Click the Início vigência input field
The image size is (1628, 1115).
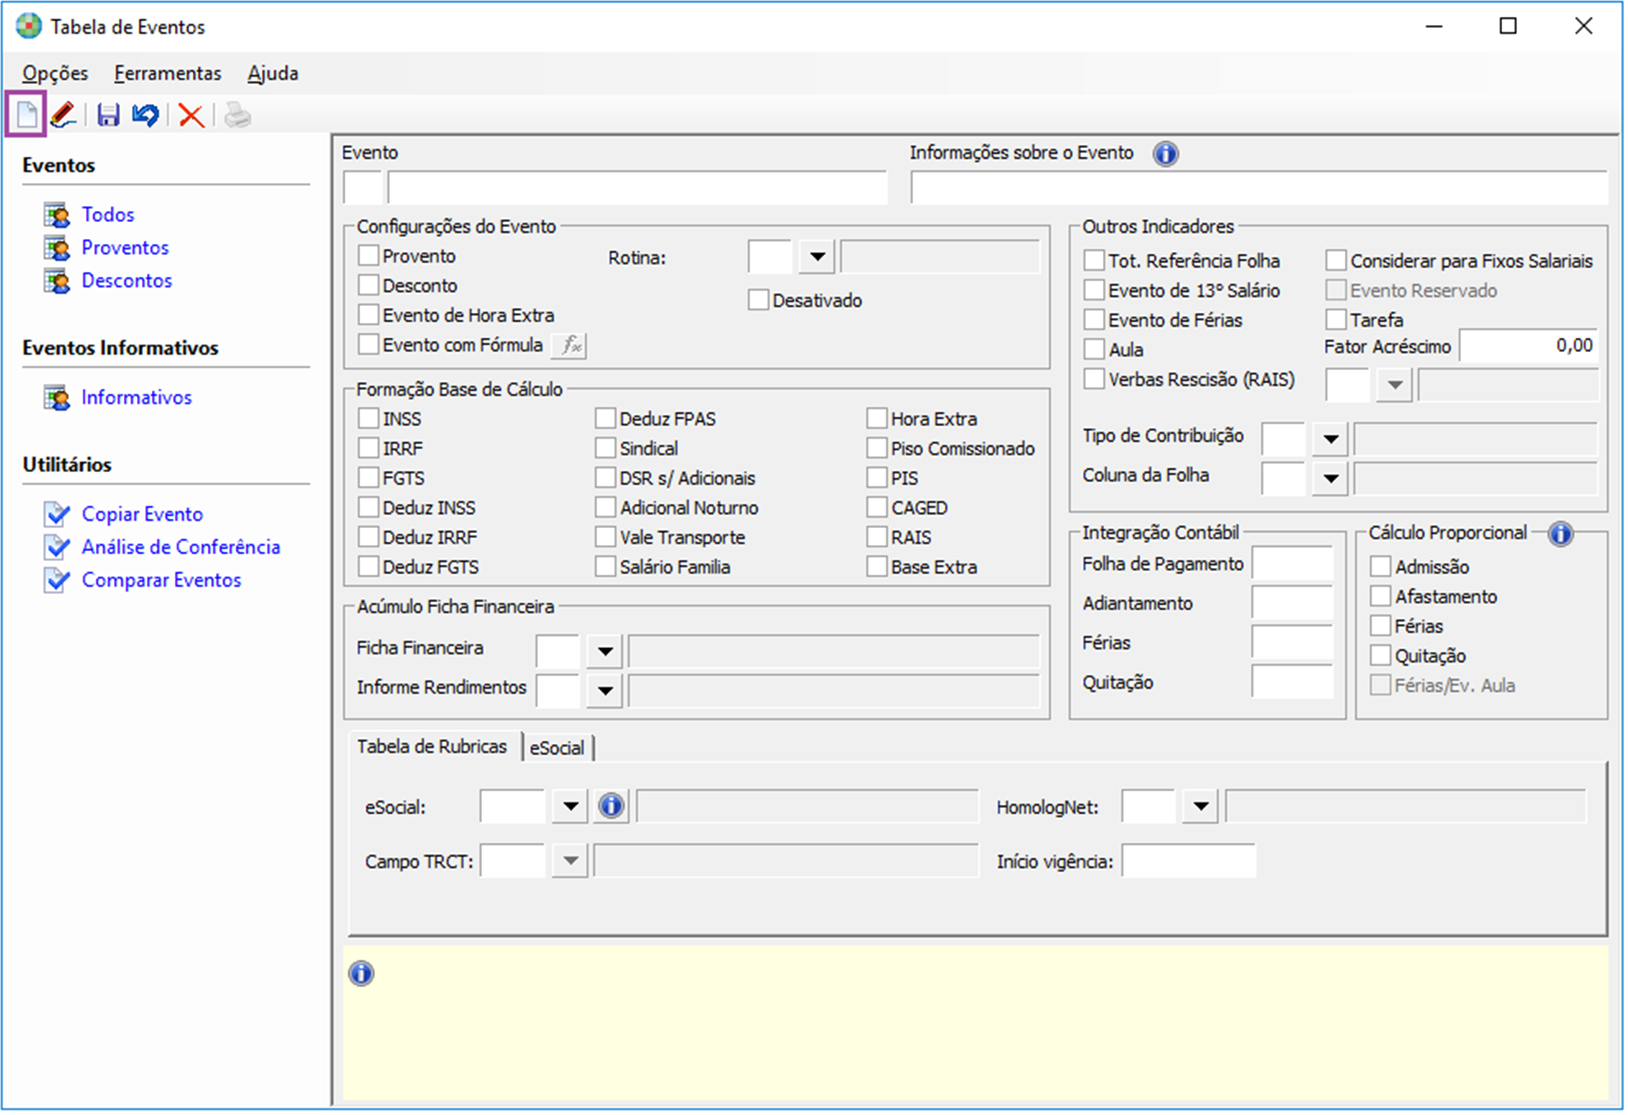click(x=1188, y=860)
